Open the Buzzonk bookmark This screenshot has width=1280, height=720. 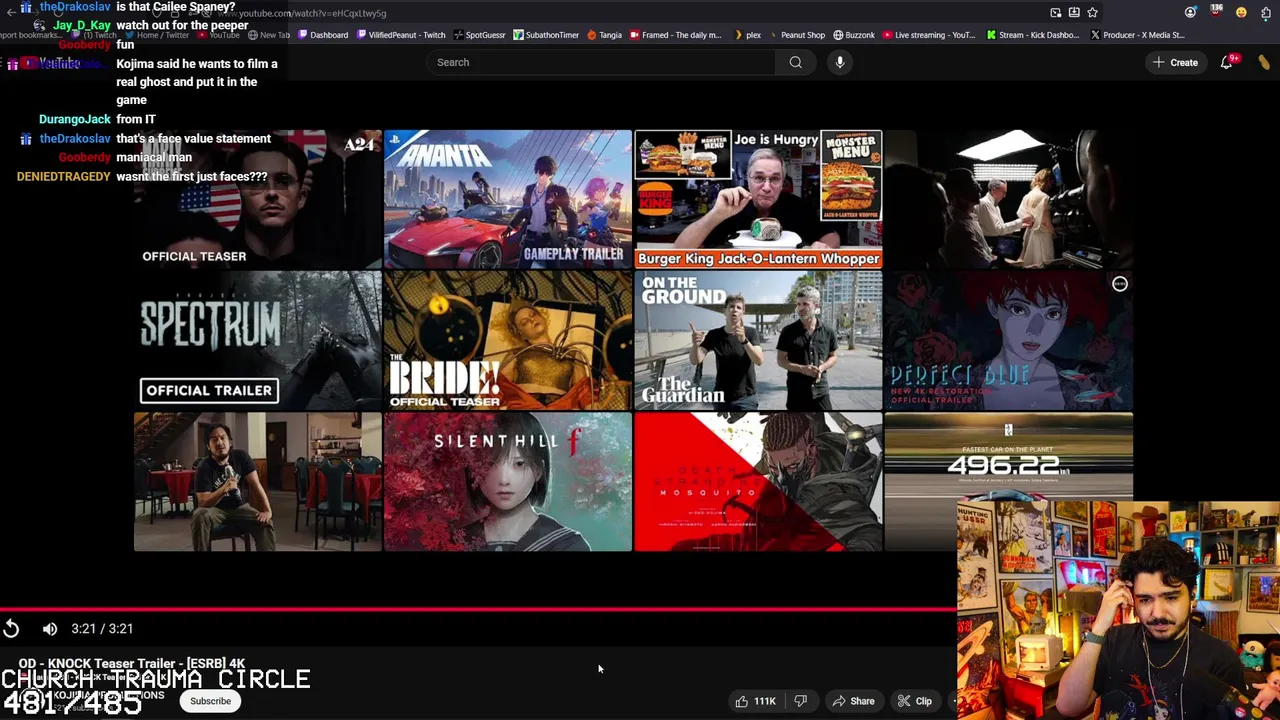(854, 35)
